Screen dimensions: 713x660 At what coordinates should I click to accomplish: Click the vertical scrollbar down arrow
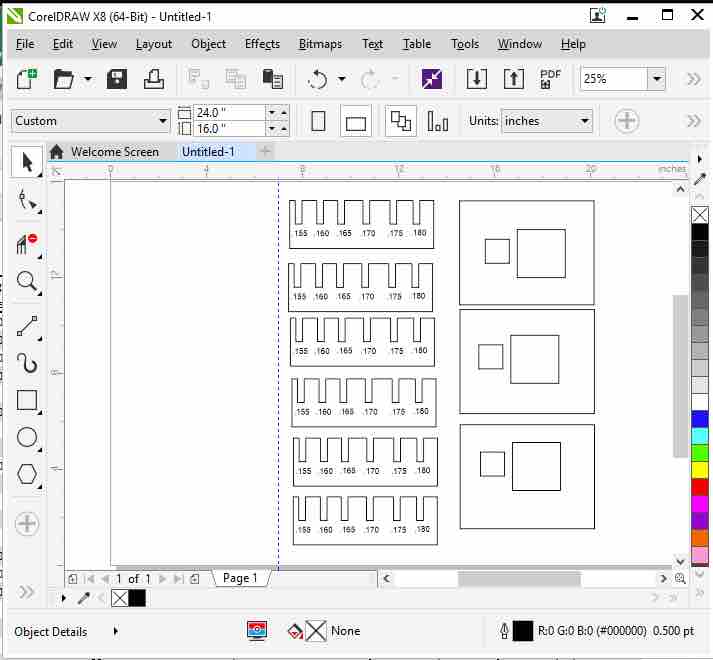680,560
